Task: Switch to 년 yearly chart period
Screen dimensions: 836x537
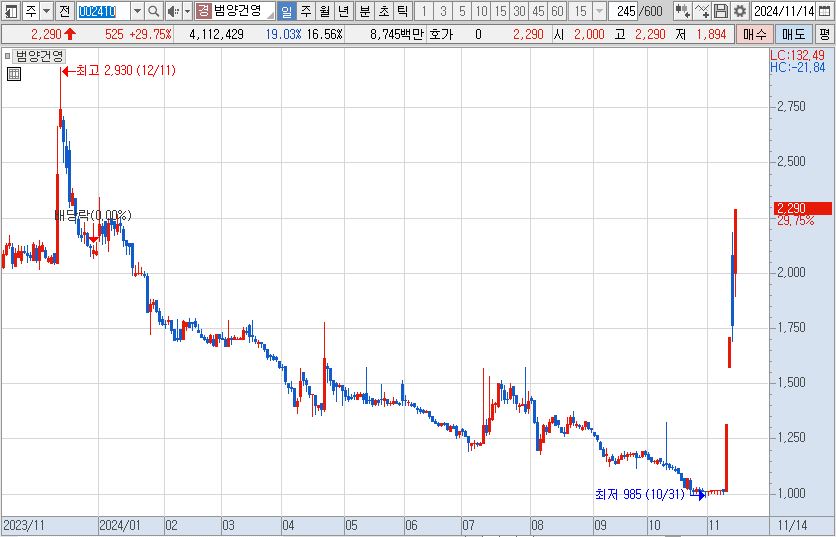Action: (344, 11)
